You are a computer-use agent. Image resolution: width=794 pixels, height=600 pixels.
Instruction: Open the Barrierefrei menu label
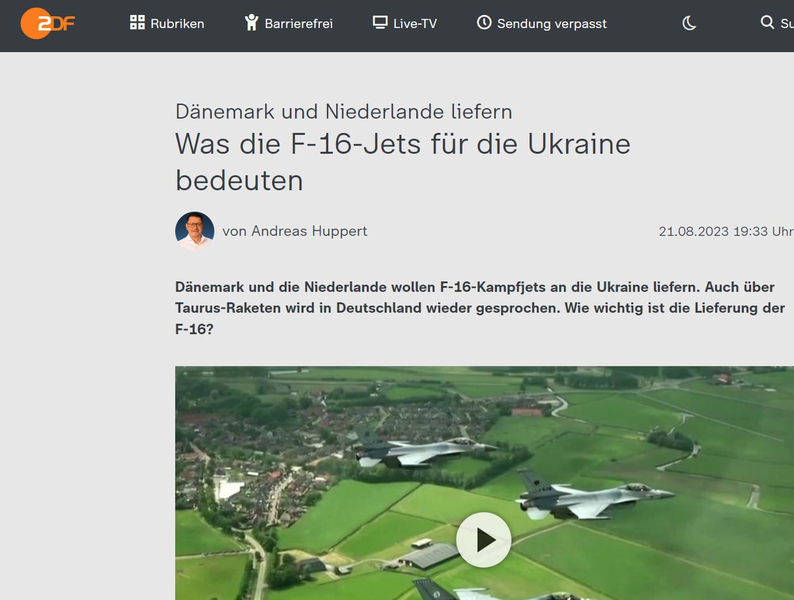[x=298, y=23]
